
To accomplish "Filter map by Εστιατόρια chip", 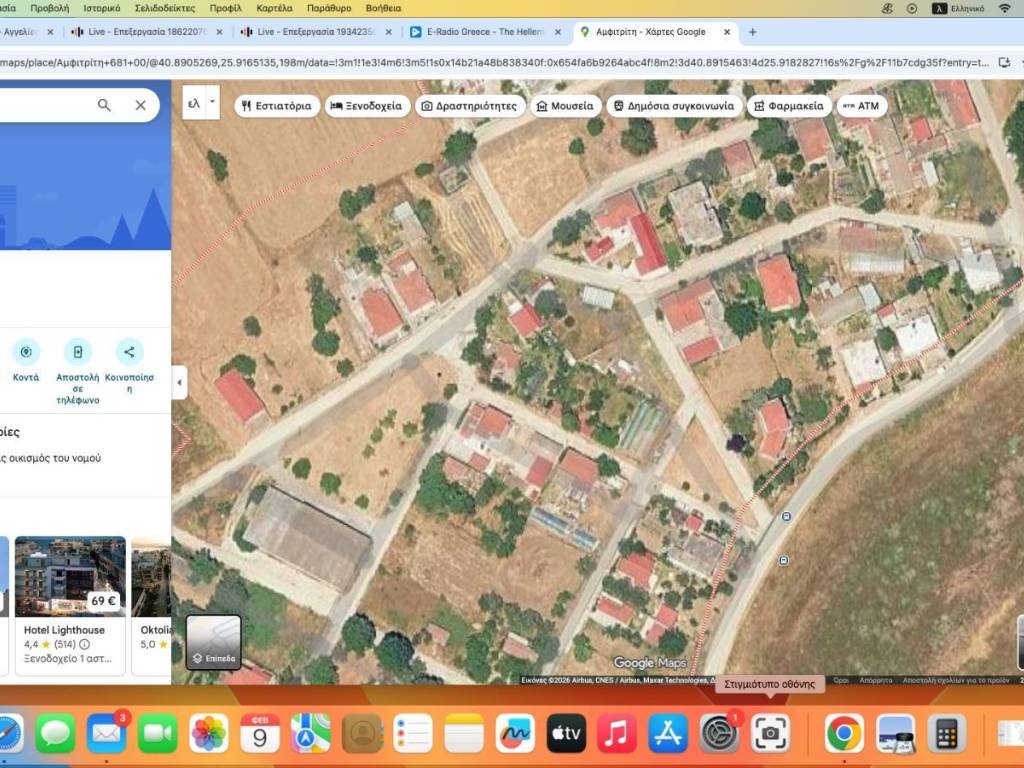I will (277, 106).
